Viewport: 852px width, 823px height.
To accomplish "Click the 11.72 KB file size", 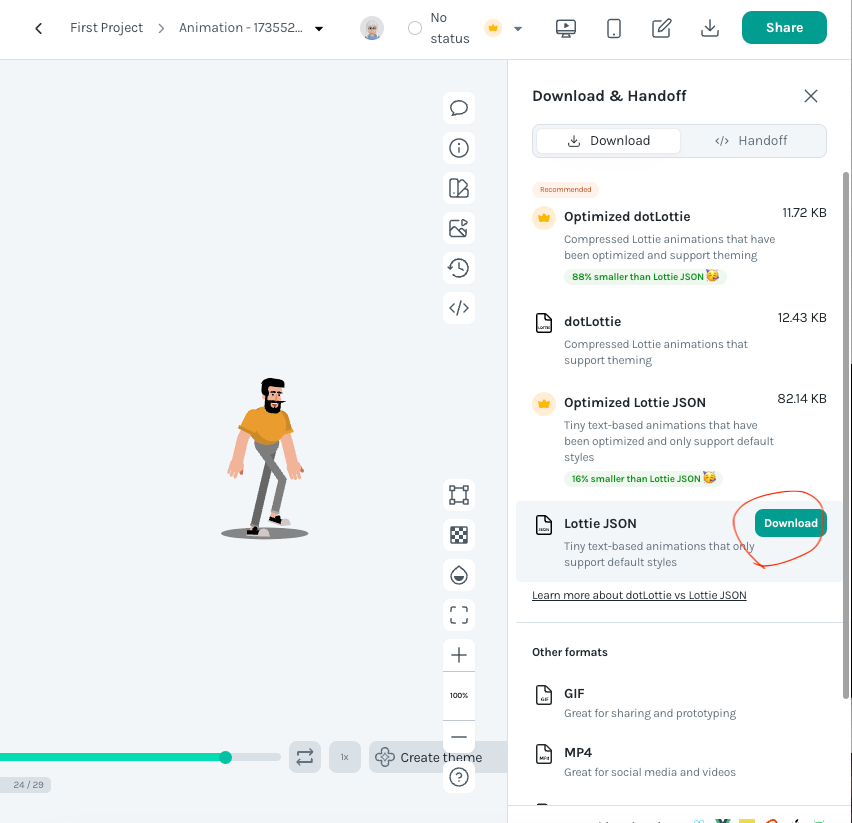I will [x=804, y=213].
